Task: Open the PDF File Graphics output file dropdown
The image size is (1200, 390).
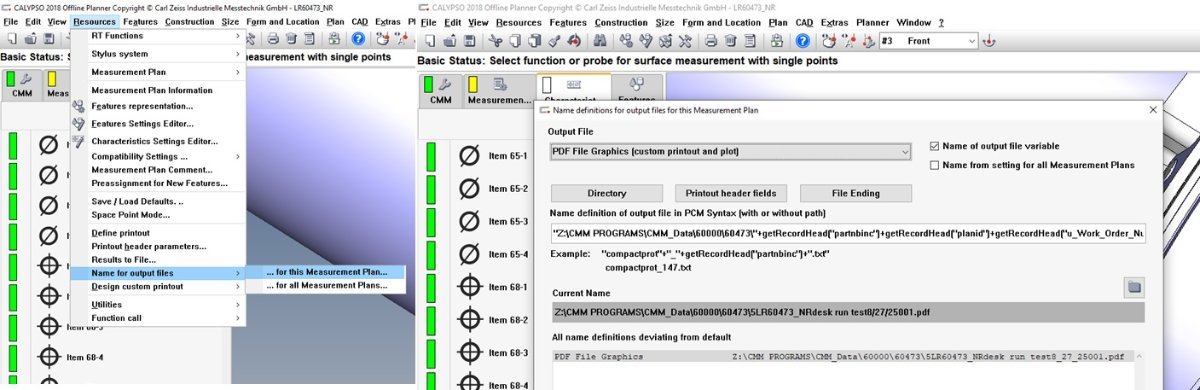Action: pos(731,151)
